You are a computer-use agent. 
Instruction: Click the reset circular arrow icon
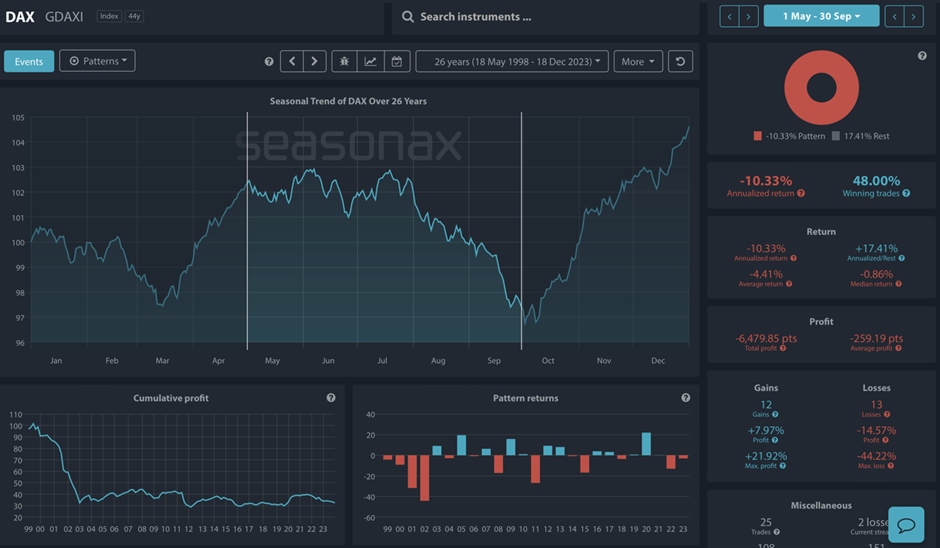tap(680, 61)
